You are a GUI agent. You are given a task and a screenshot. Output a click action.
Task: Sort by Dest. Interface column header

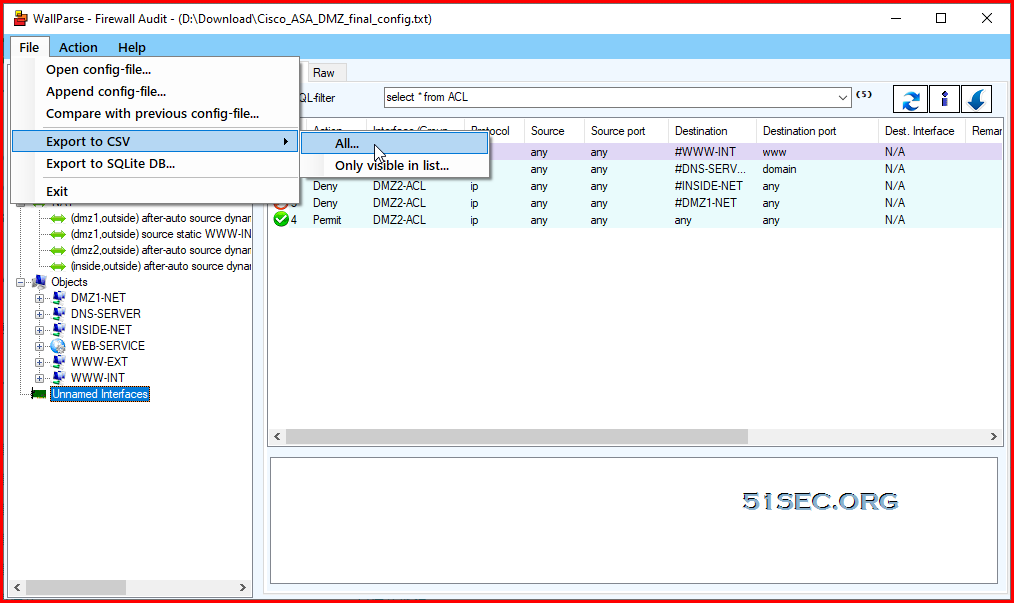(x=920, y=131)
